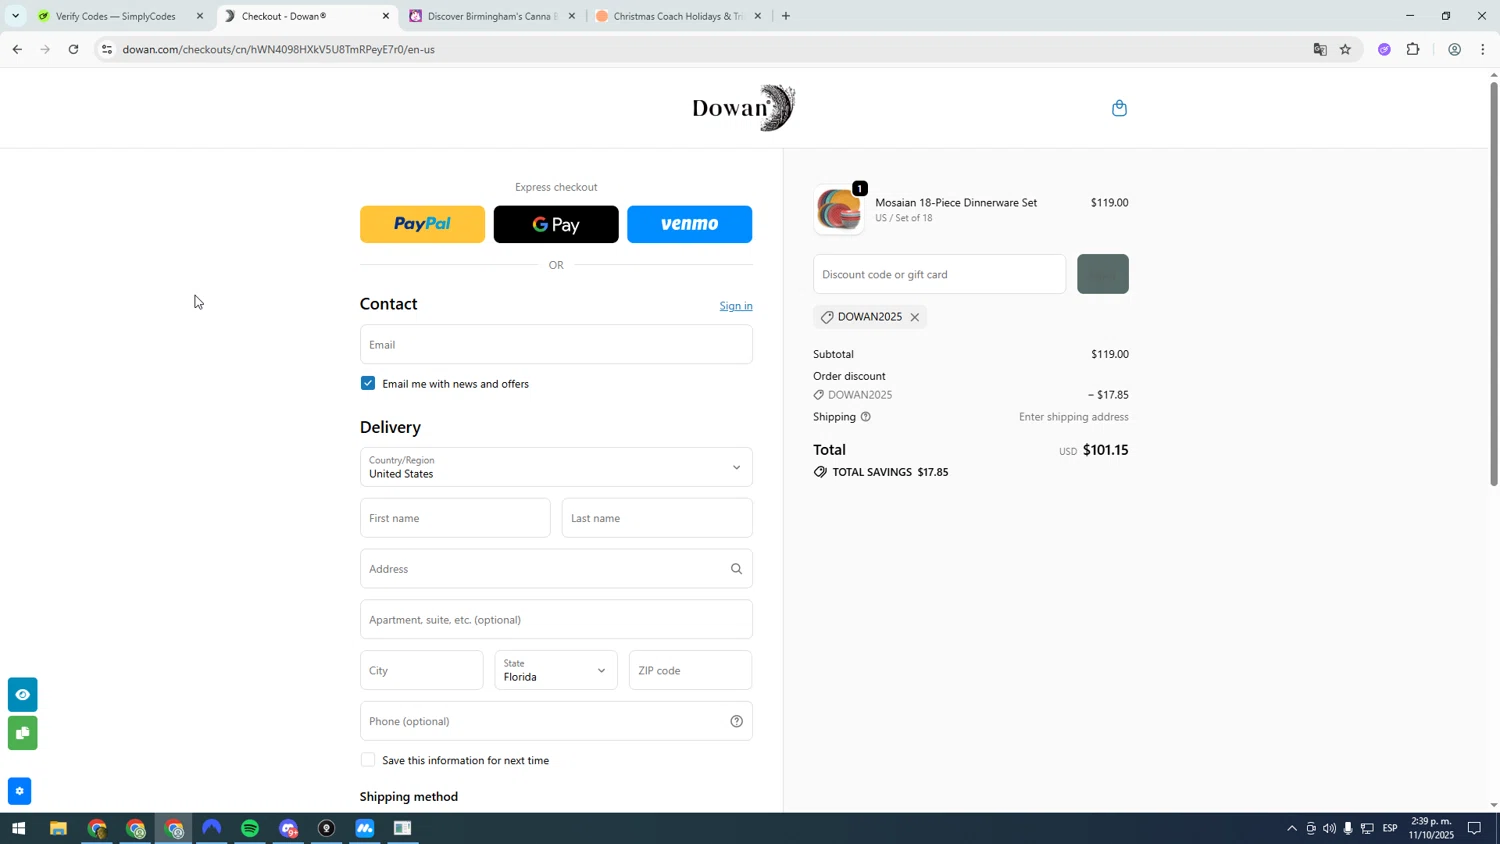Show hidden system tray icons

[1291, 829]
